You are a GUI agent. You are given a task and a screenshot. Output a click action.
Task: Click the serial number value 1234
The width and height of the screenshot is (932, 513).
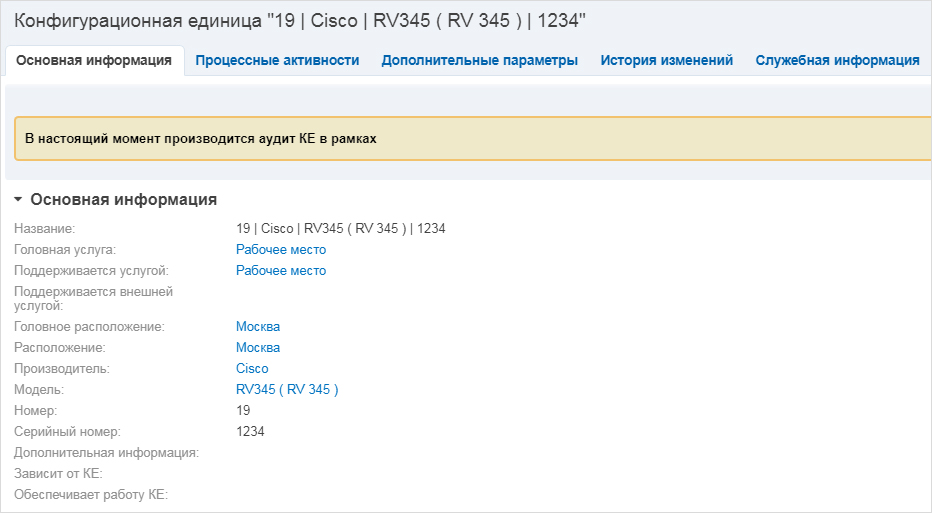click(x=250, y=432)
